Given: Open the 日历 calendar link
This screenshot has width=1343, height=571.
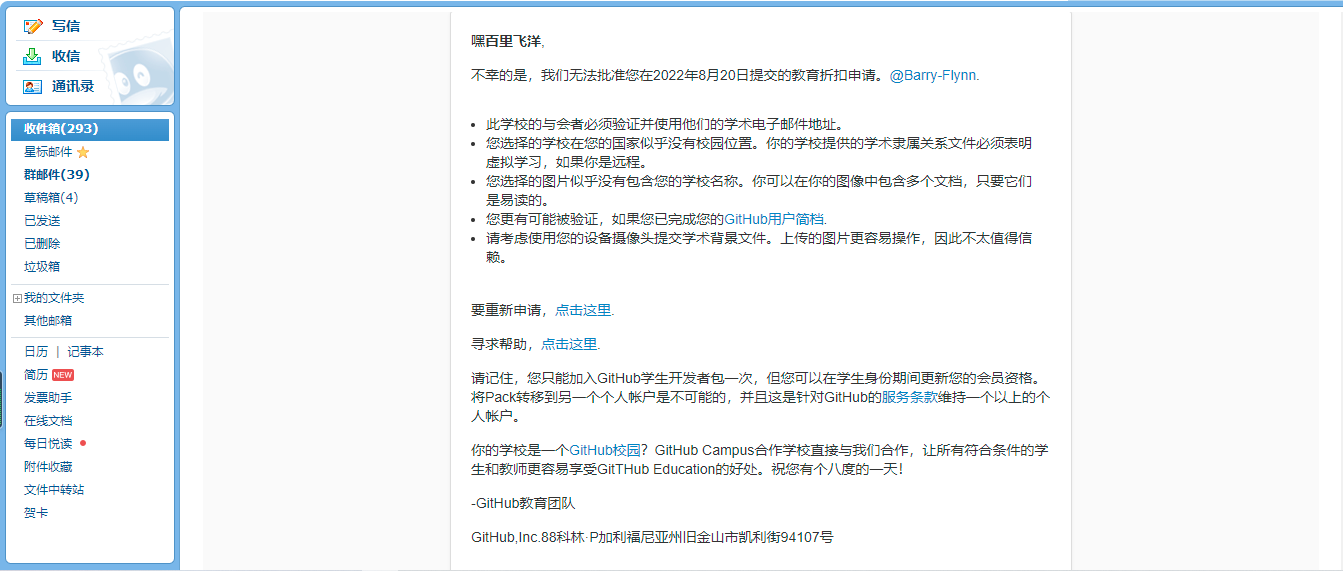Looking at the screenshot, I should click(36, 352).
